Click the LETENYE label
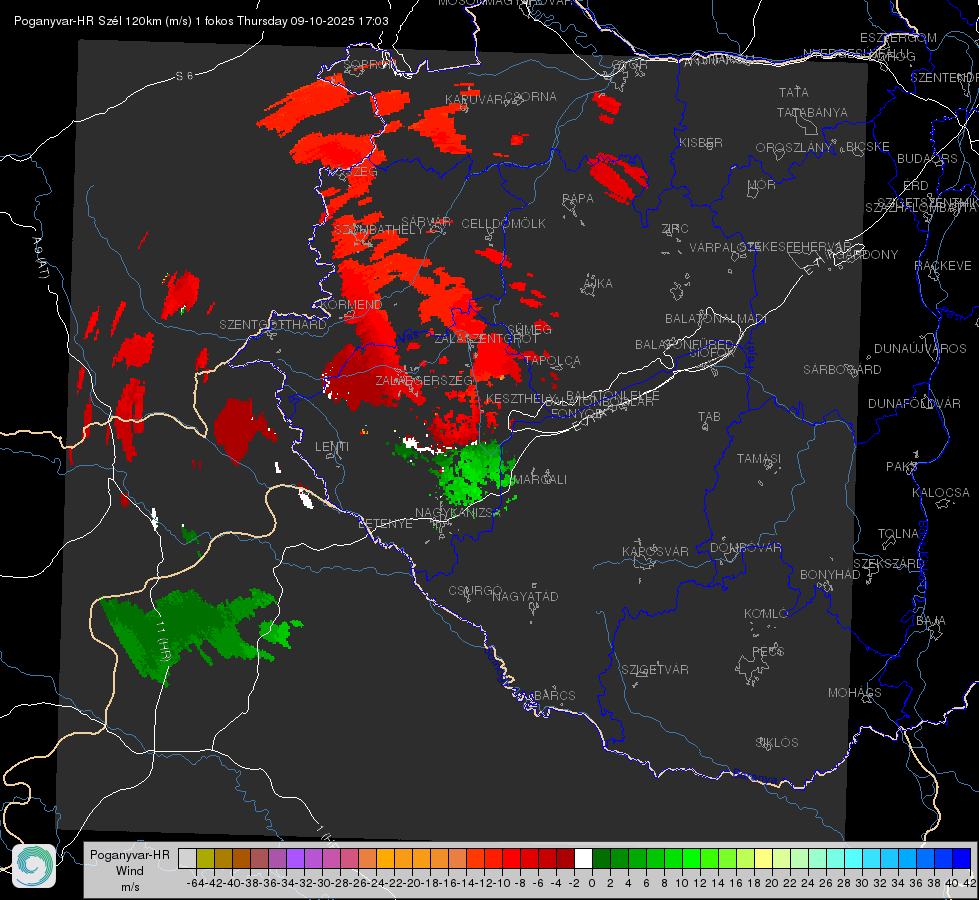The width and height of the screenshot is (979, 900). click(x=385, y=523)
